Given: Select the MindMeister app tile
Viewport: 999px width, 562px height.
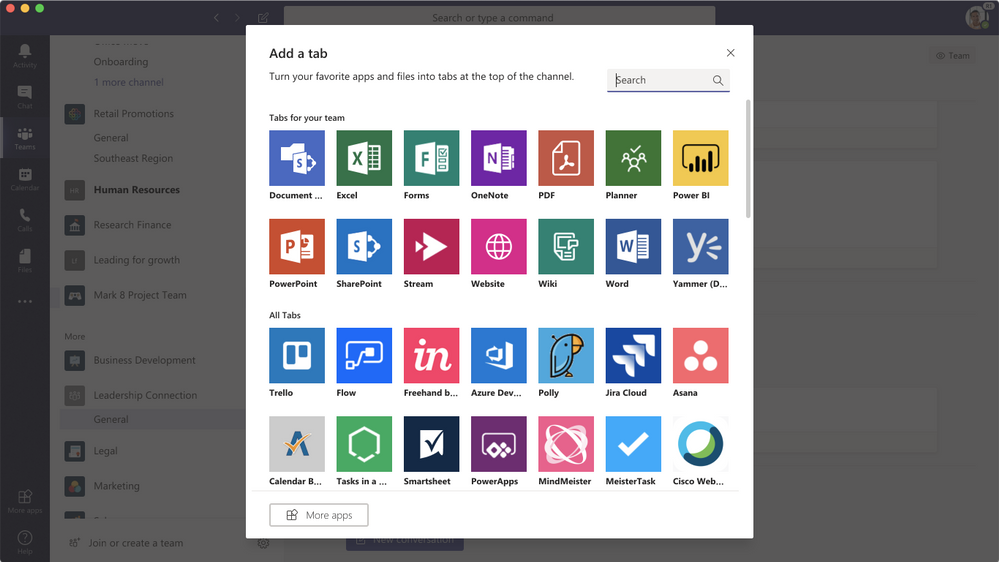Looking at the screenshot, I should pos(566,444).
